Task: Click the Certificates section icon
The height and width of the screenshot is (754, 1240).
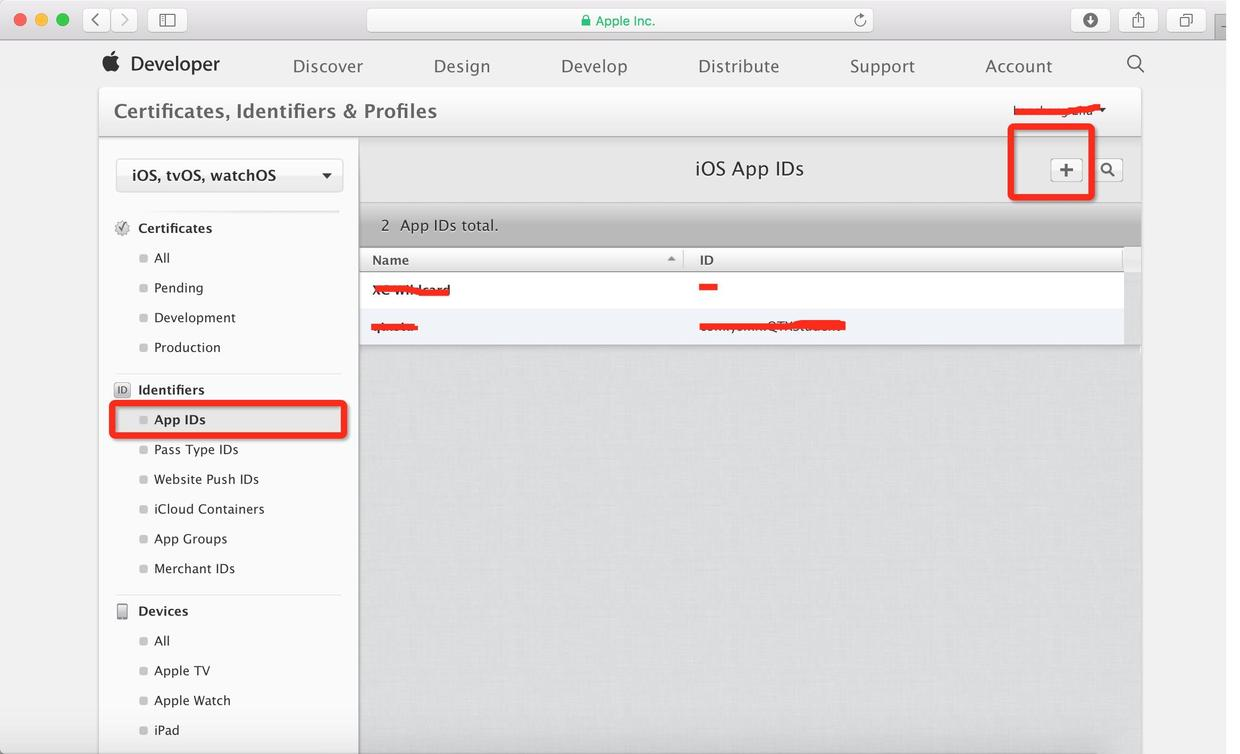Action: 122,228
